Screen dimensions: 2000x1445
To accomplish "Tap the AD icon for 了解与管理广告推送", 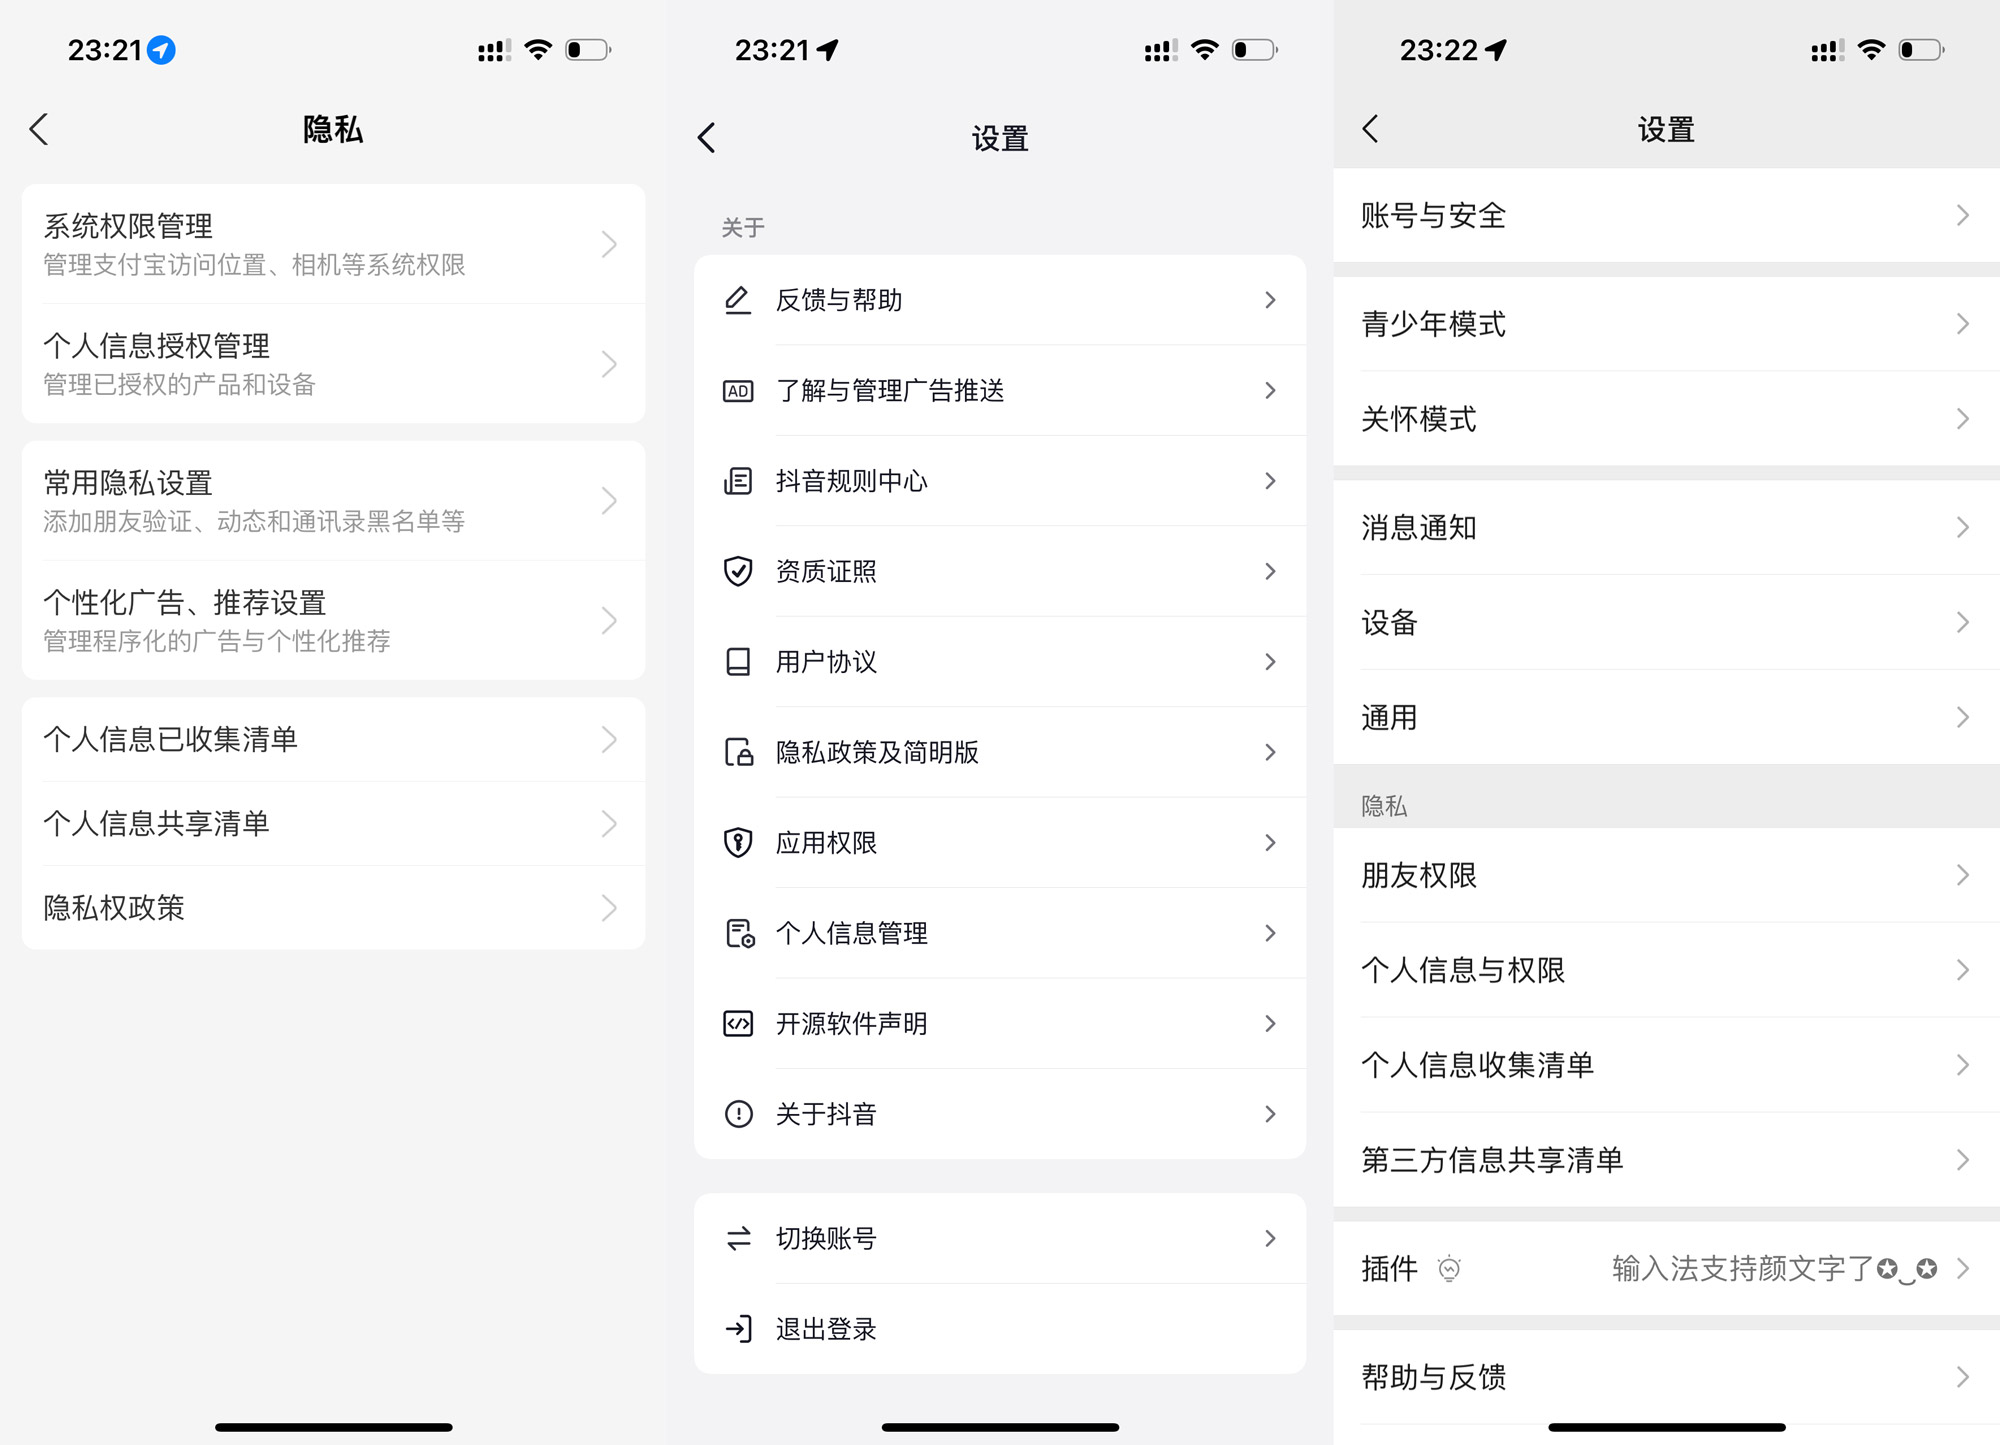I will click(x=738, y=391).
